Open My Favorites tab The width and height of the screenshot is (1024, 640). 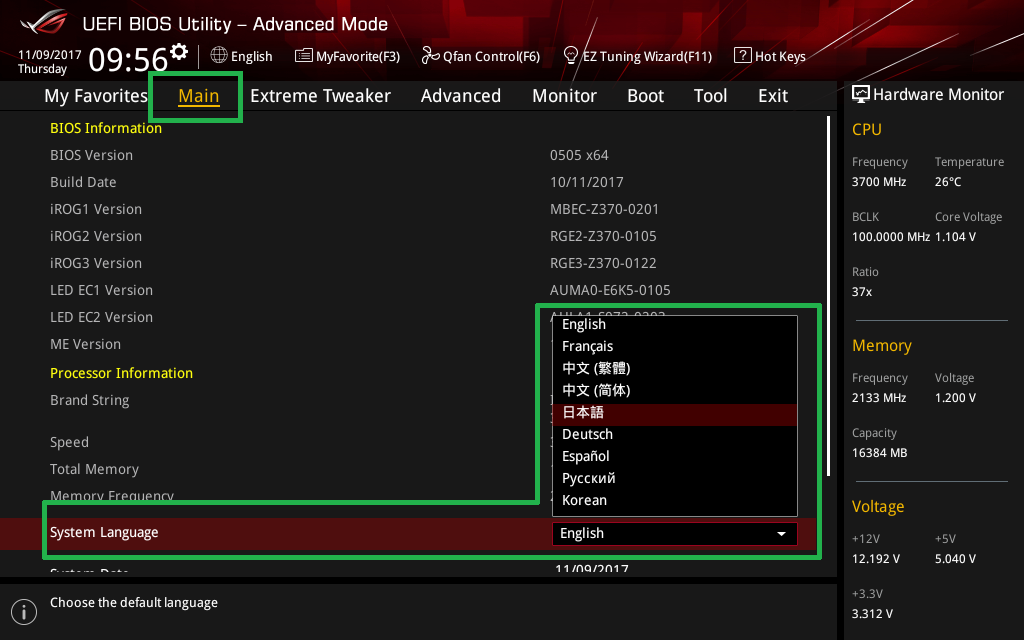point(96,96)
